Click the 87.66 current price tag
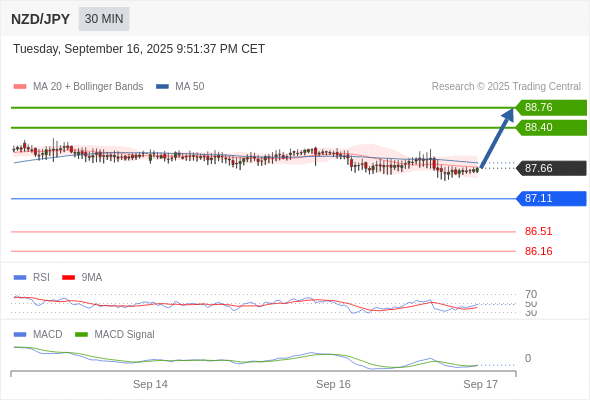The width and height of the screenshot is (590, 400). [x=551, y=168]
